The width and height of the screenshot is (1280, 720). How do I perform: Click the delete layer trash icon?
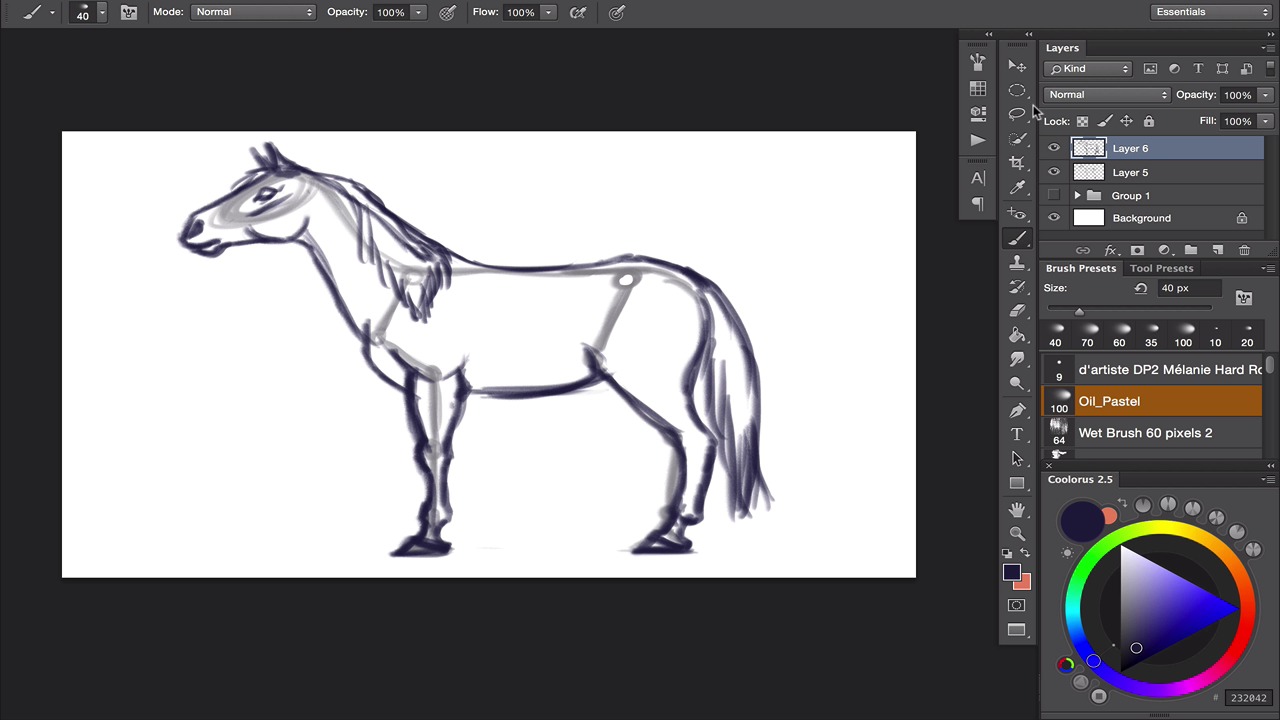[1244, 250]
